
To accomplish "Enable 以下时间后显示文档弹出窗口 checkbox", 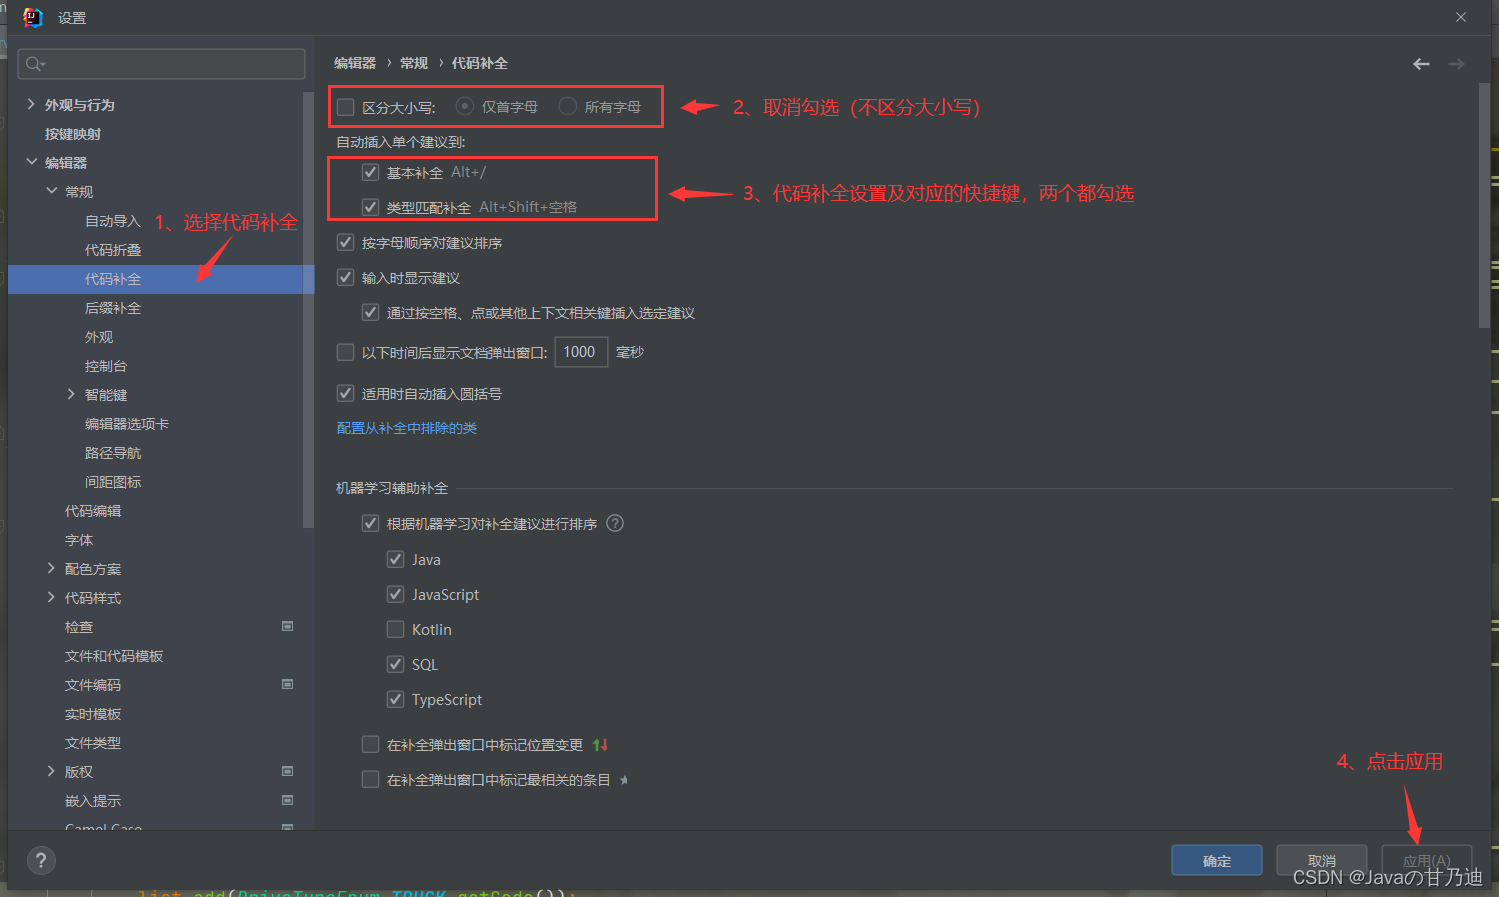I will click(346, 352).
